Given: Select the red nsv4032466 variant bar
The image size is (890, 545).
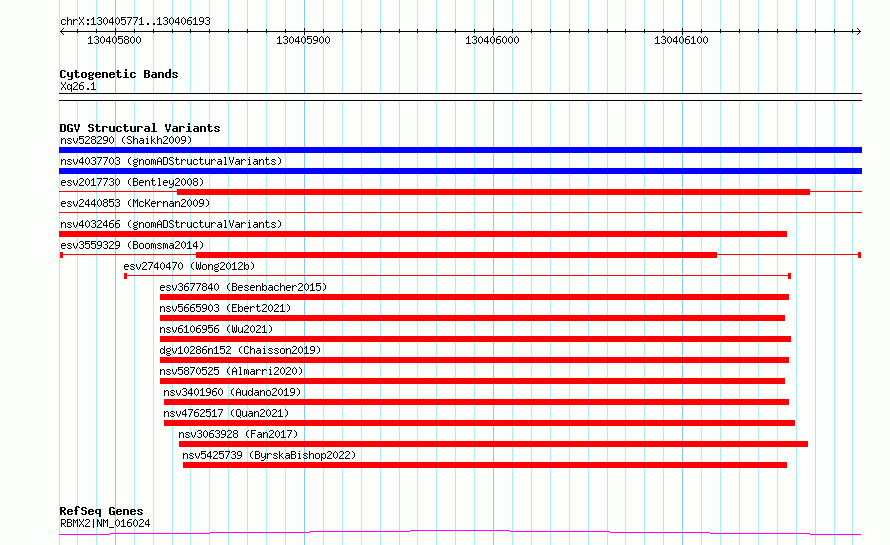Looking at the screenshot, I should coord(423,234).
